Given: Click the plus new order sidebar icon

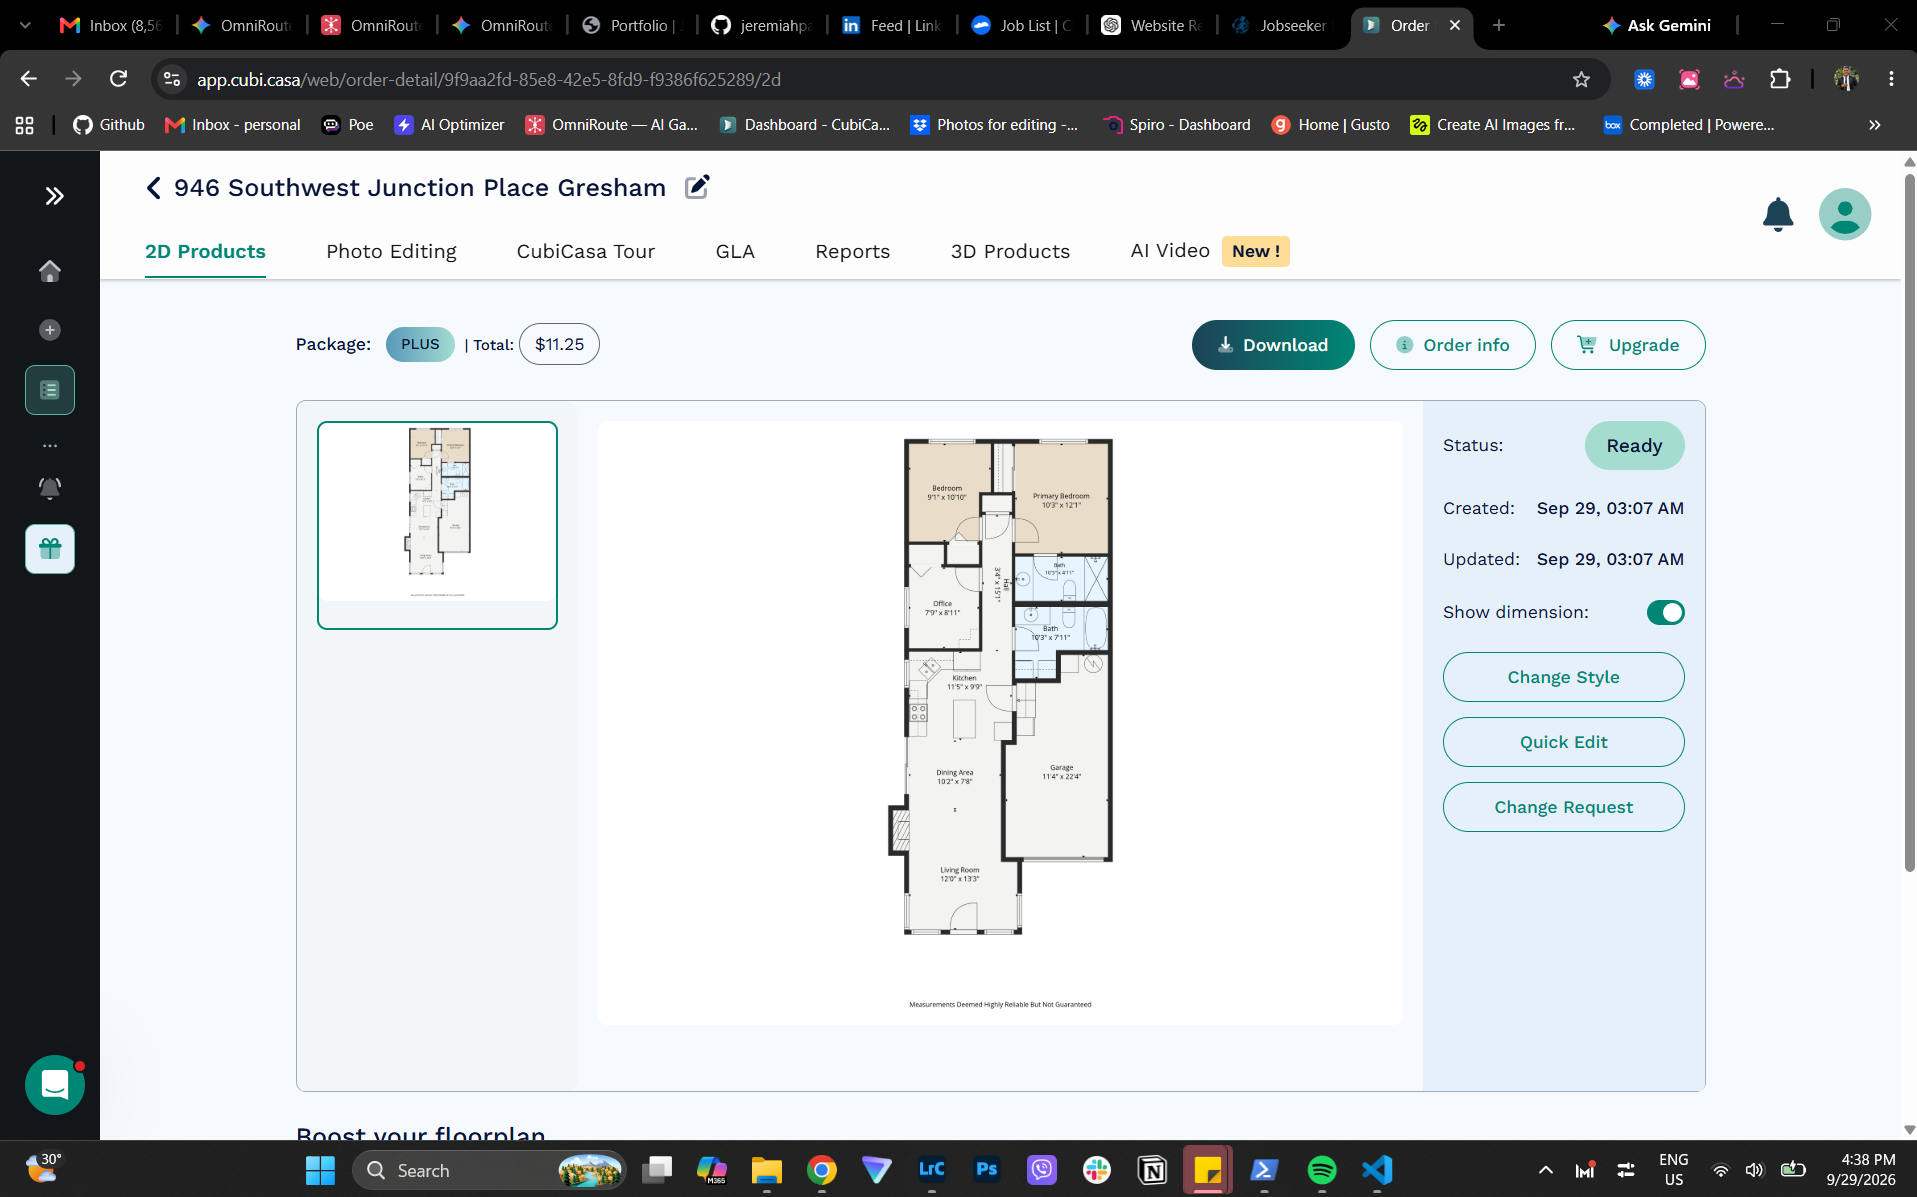Looking at the screenshot, I should click(50, 330).
